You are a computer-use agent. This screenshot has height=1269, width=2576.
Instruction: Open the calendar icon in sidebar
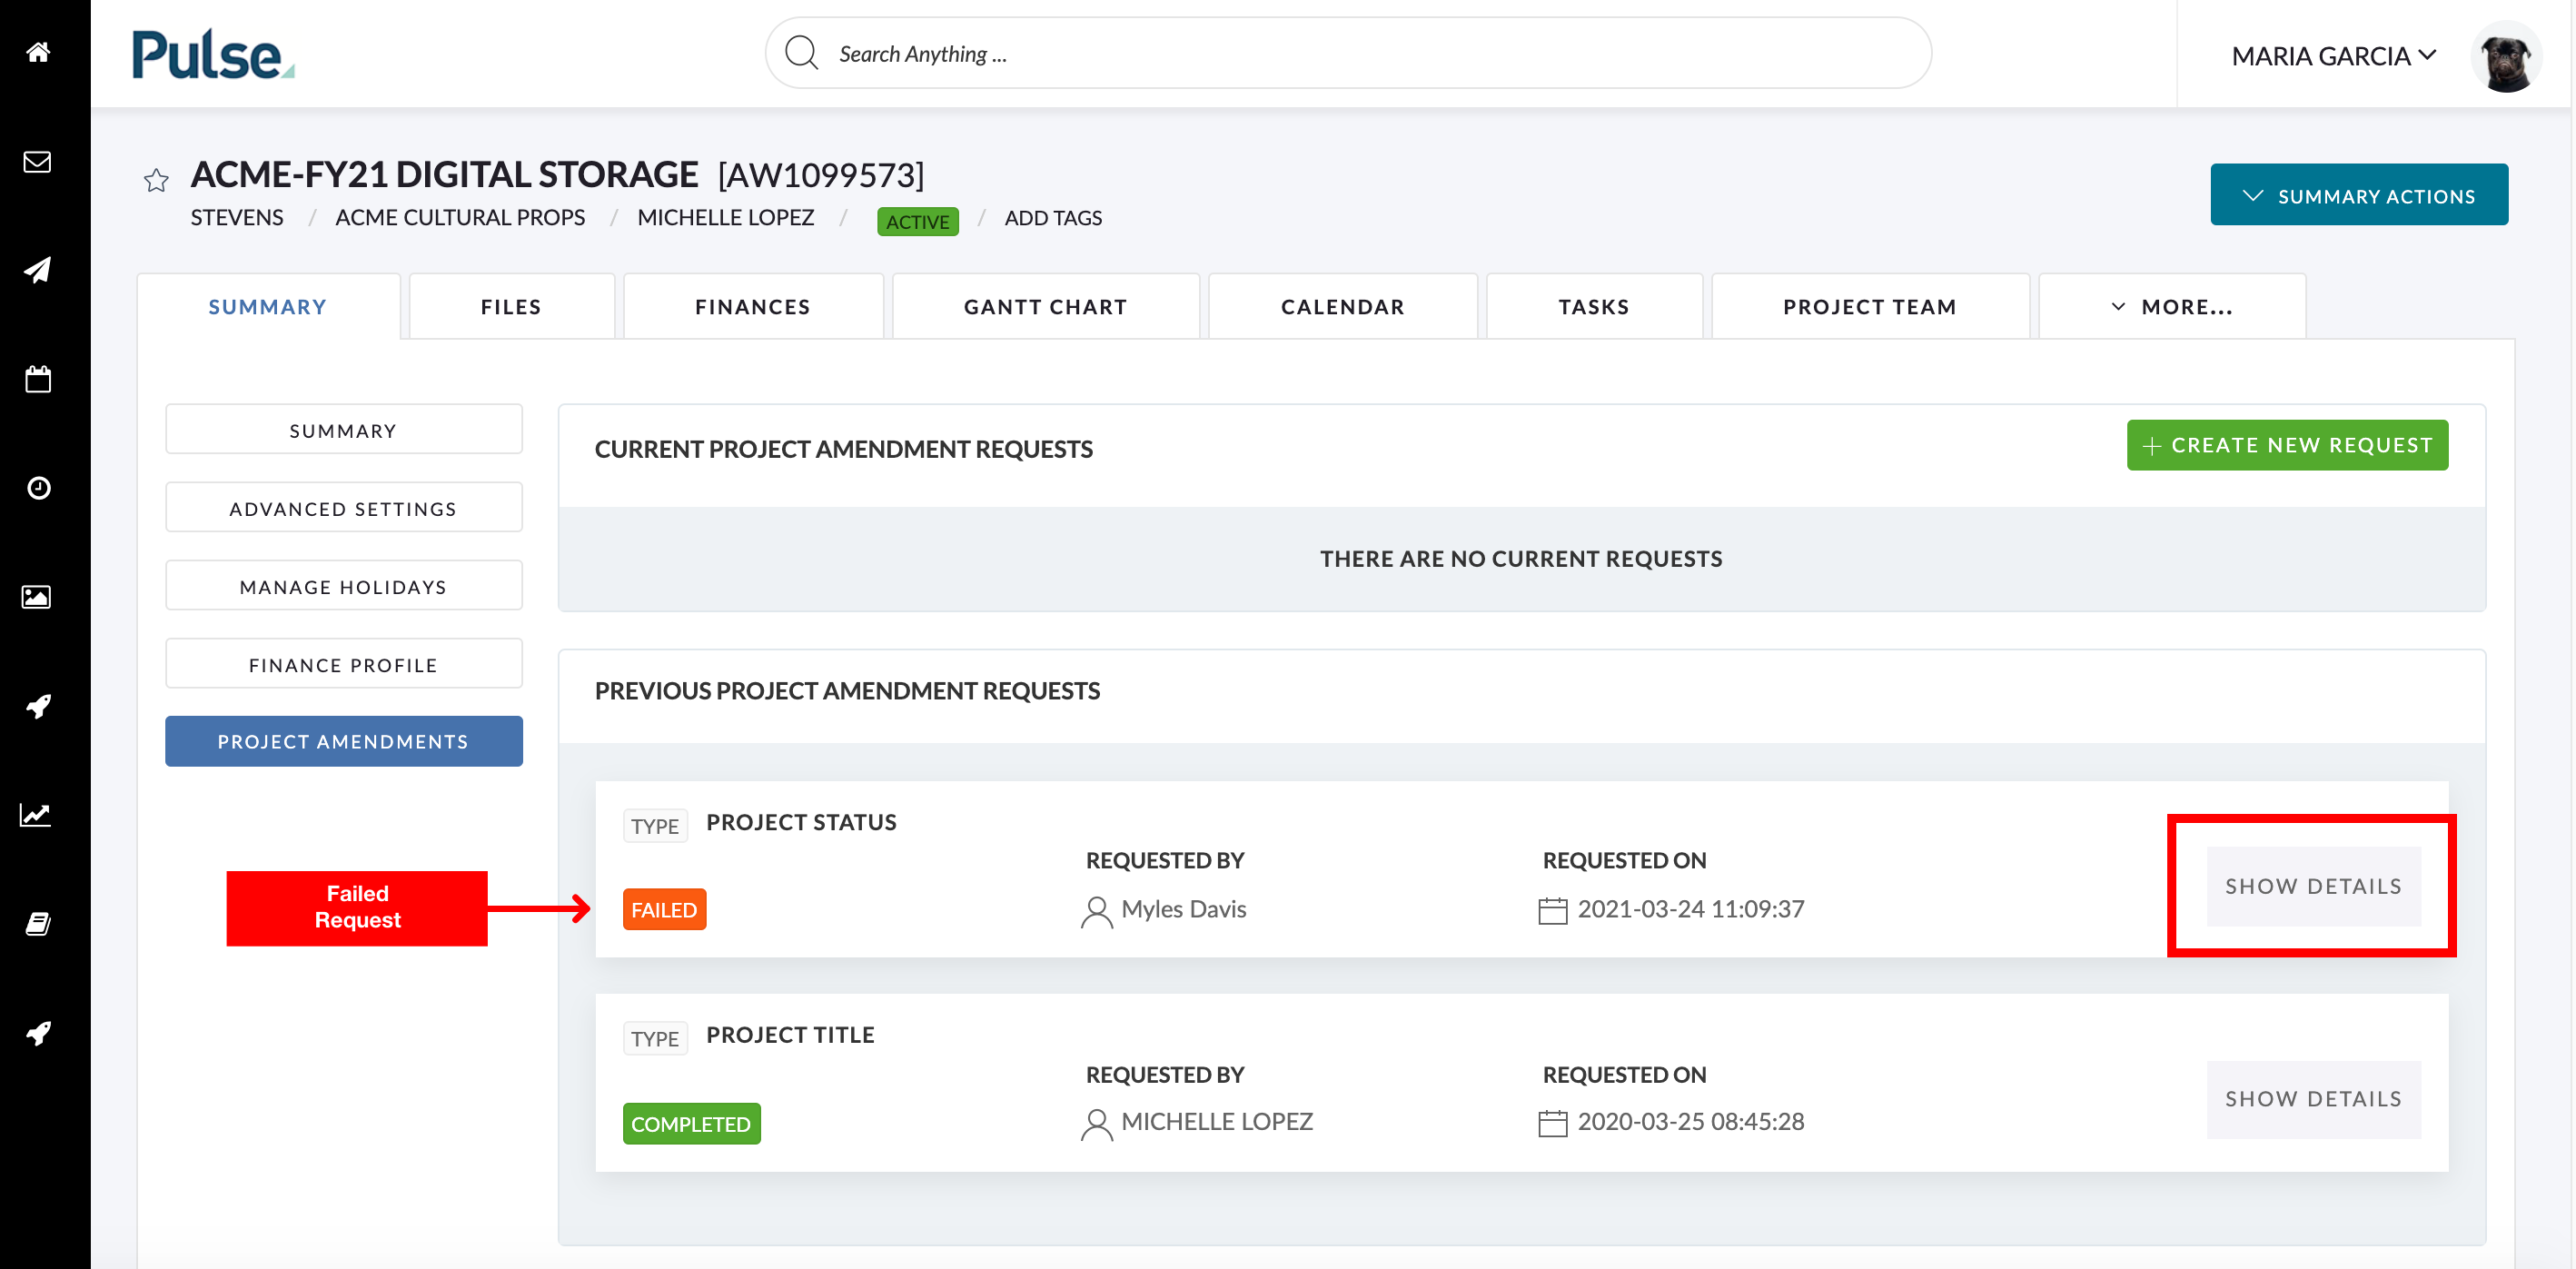(x=38, y=379)
